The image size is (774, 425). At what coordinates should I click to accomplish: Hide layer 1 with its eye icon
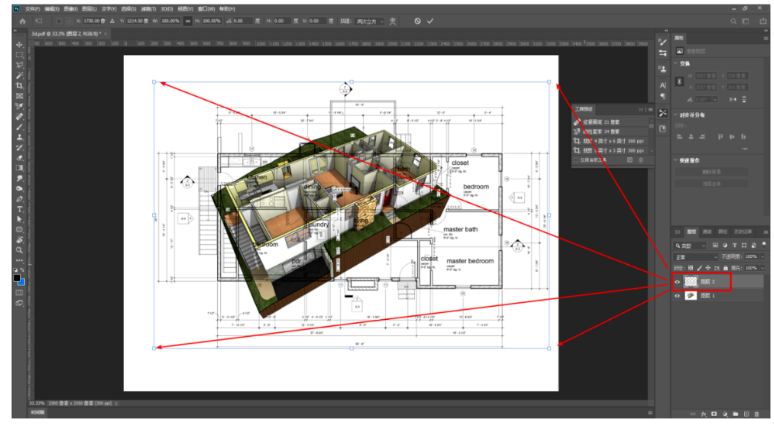coord(677,296)
